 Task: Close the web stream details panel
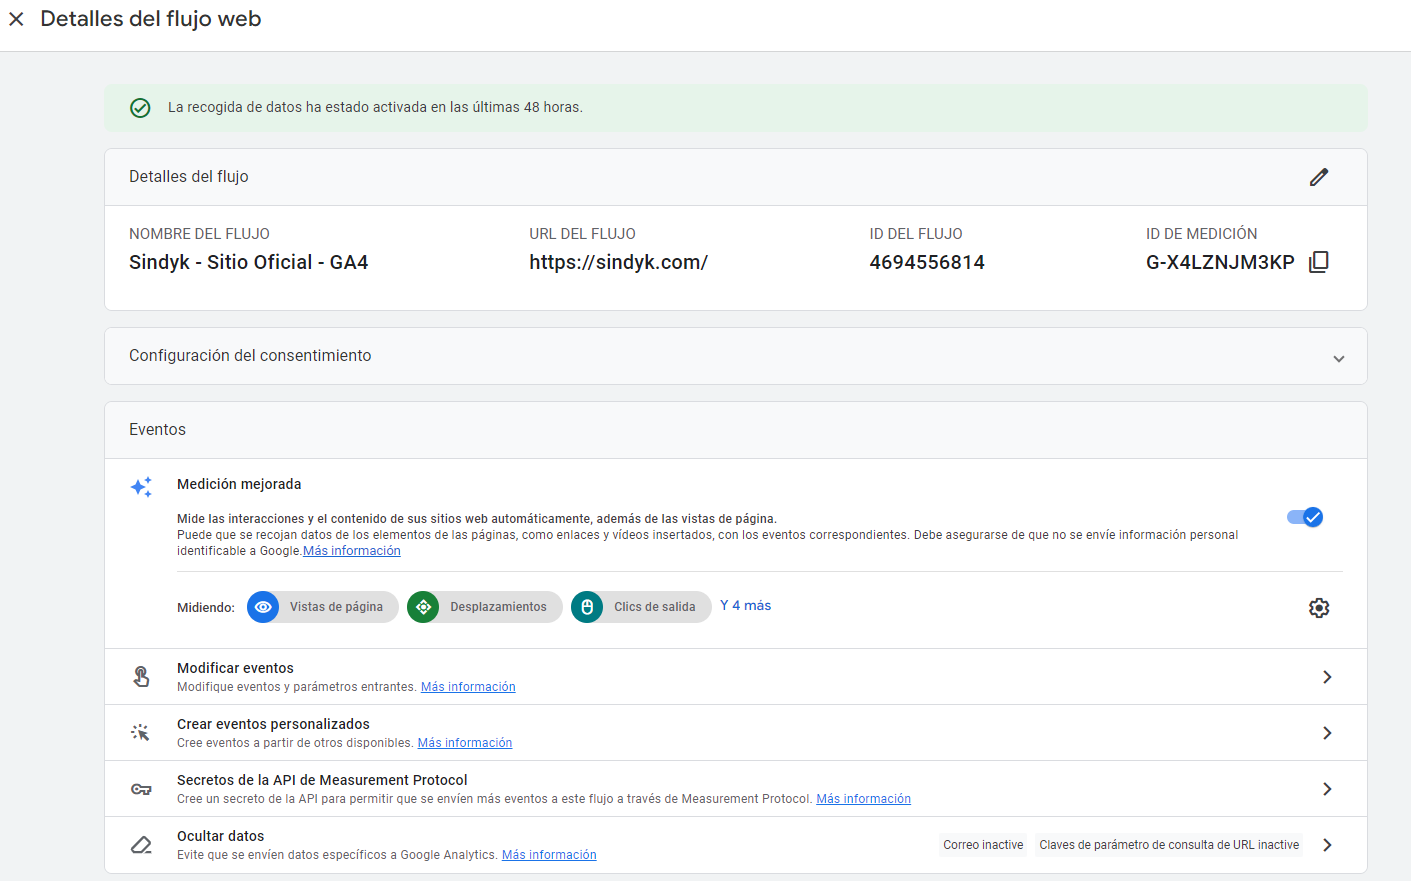tap(16, 19)
